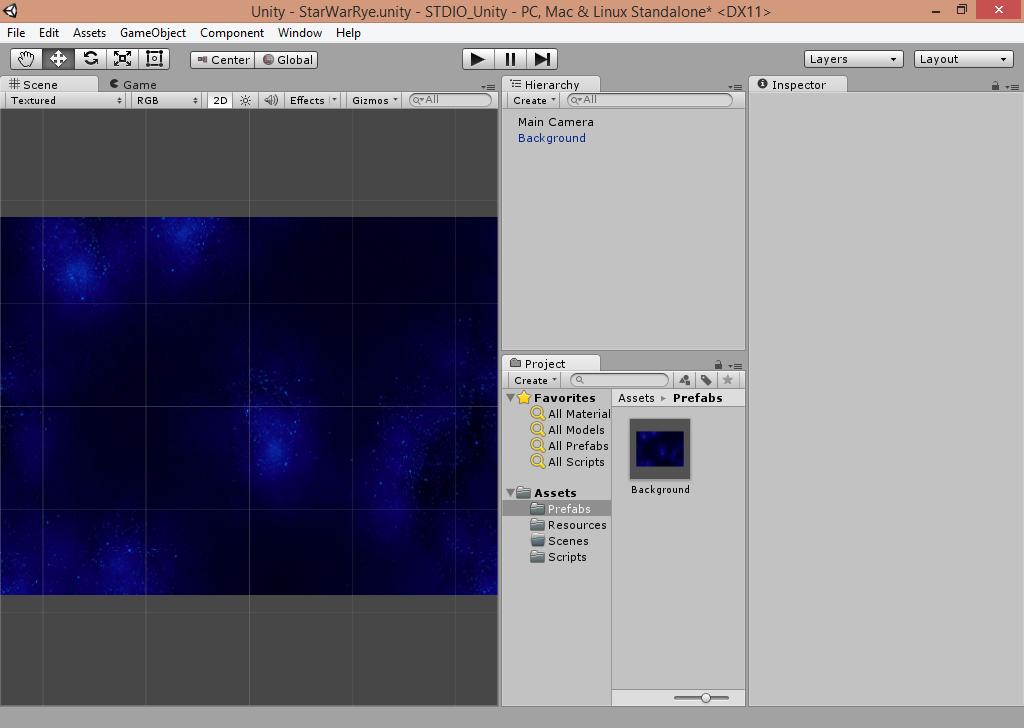
Task: Select All Scripts favorite search
Action: tap(568, 462)
